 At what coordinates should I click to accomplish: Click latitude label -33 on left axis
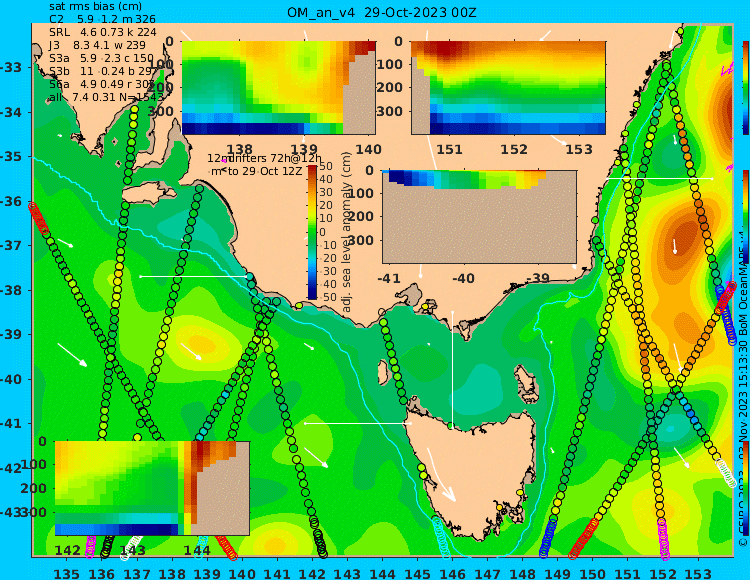[x=11, y=67]
